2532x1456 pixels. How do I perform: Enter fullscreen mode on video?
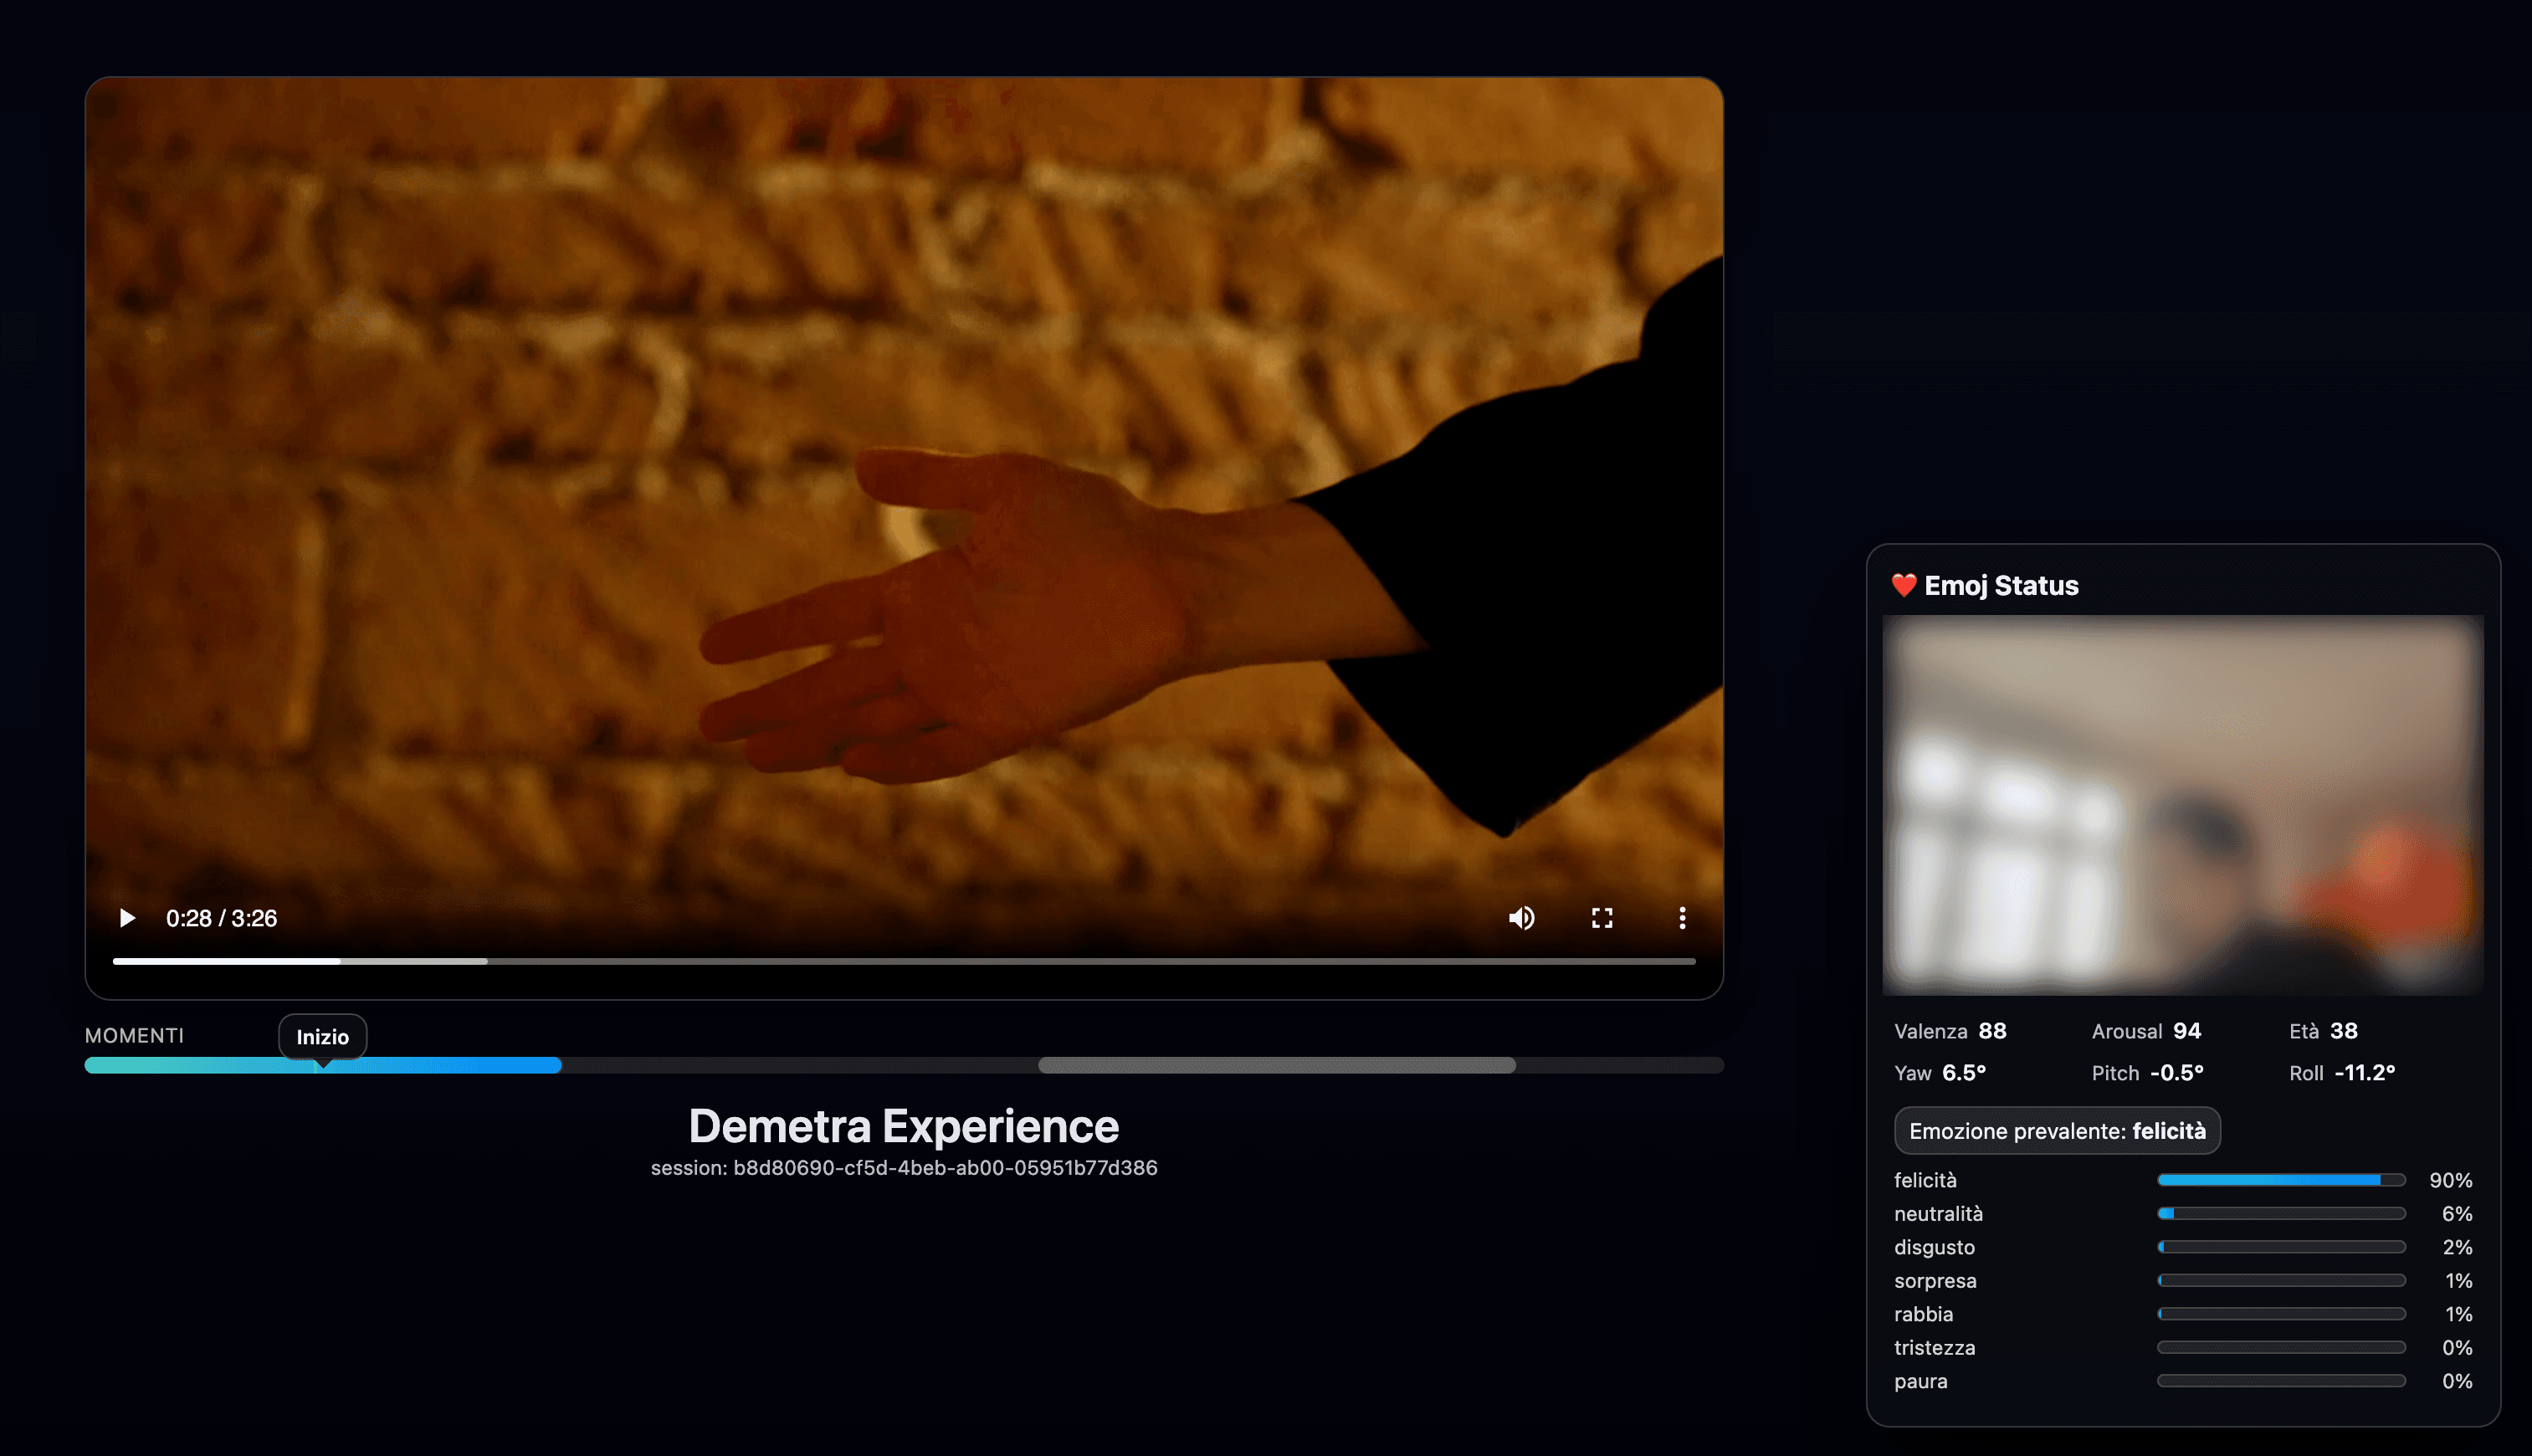click(x=1602, y=918)
